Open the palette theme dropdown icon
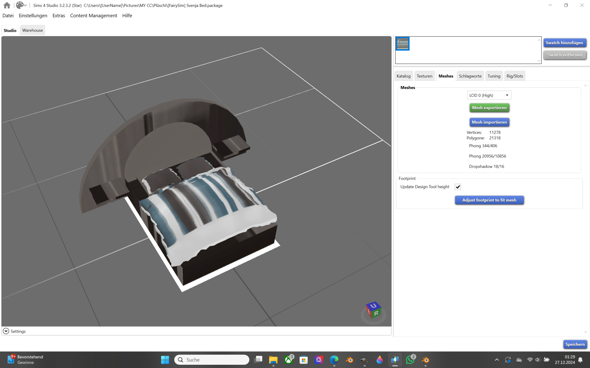590x368 pixels. pos(21,5)
